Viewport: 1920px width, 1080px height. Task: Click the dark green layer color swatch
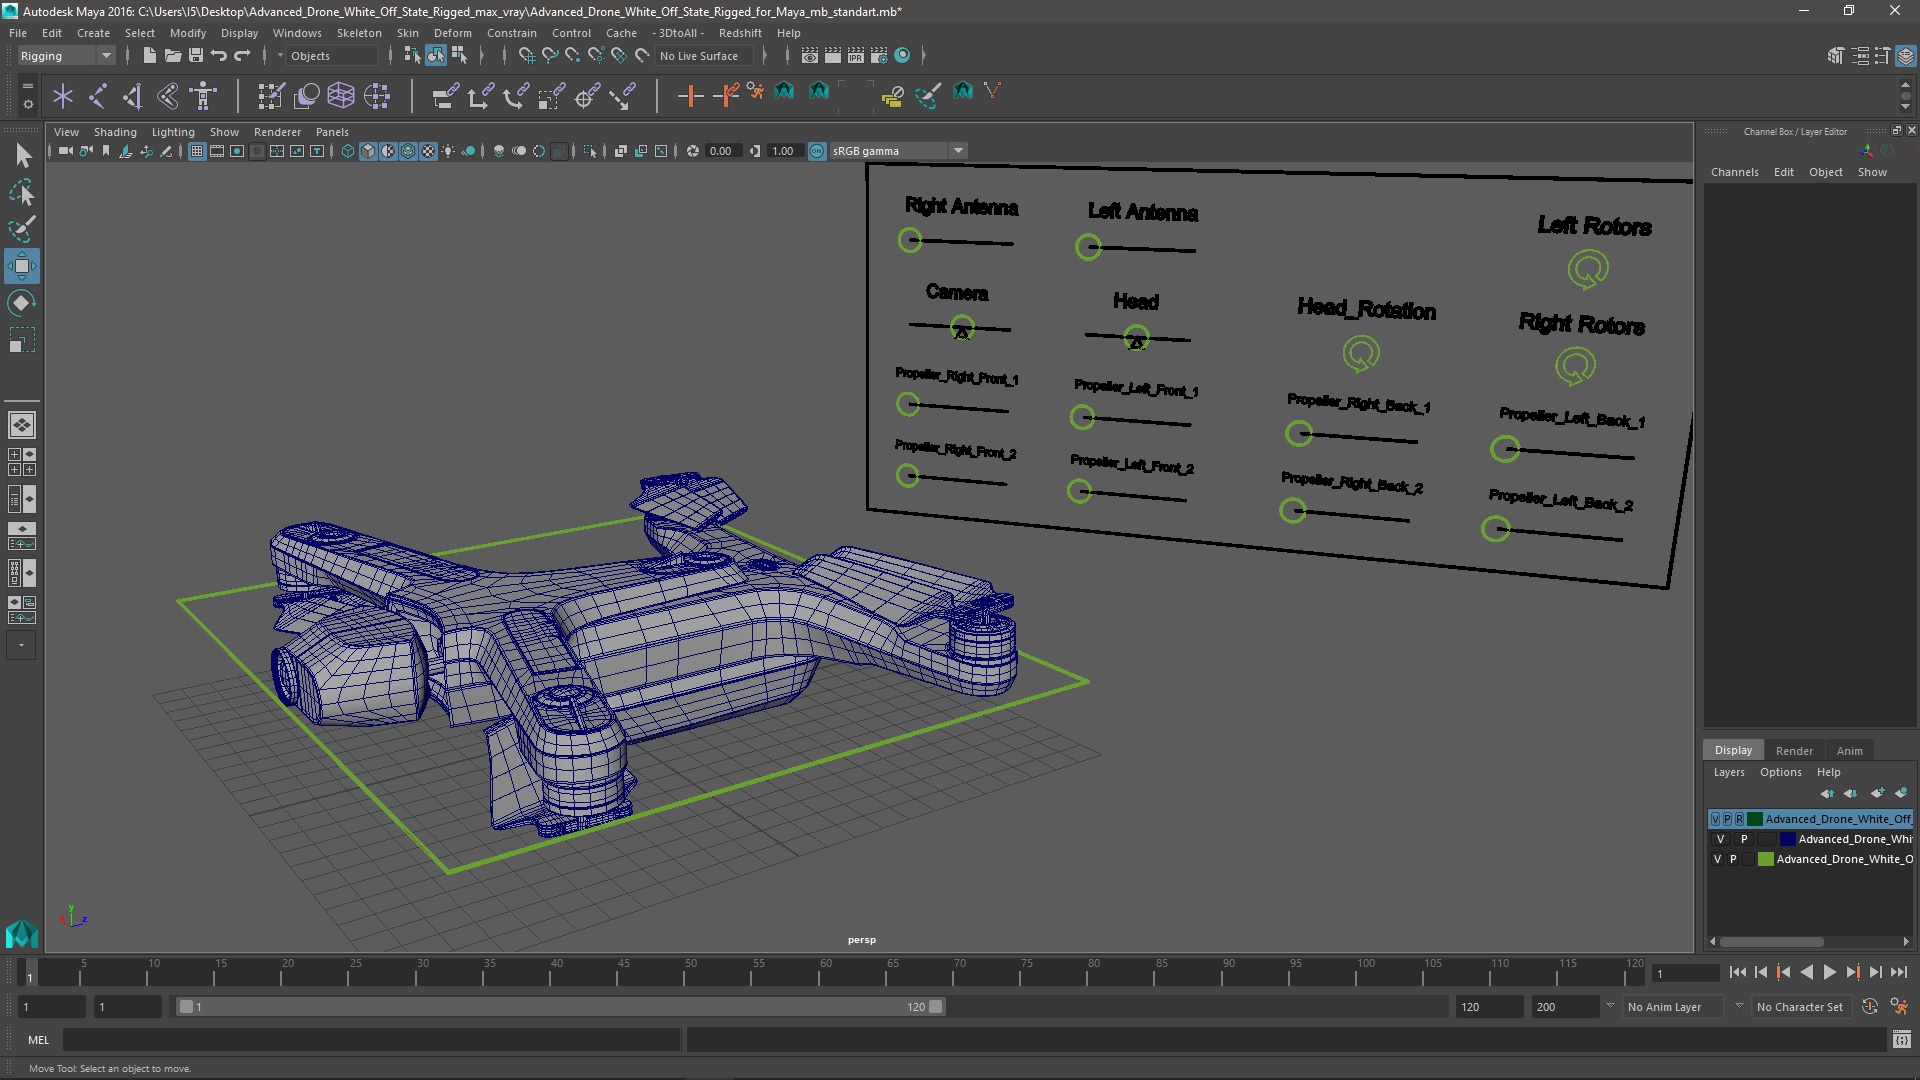point(1755,819)
